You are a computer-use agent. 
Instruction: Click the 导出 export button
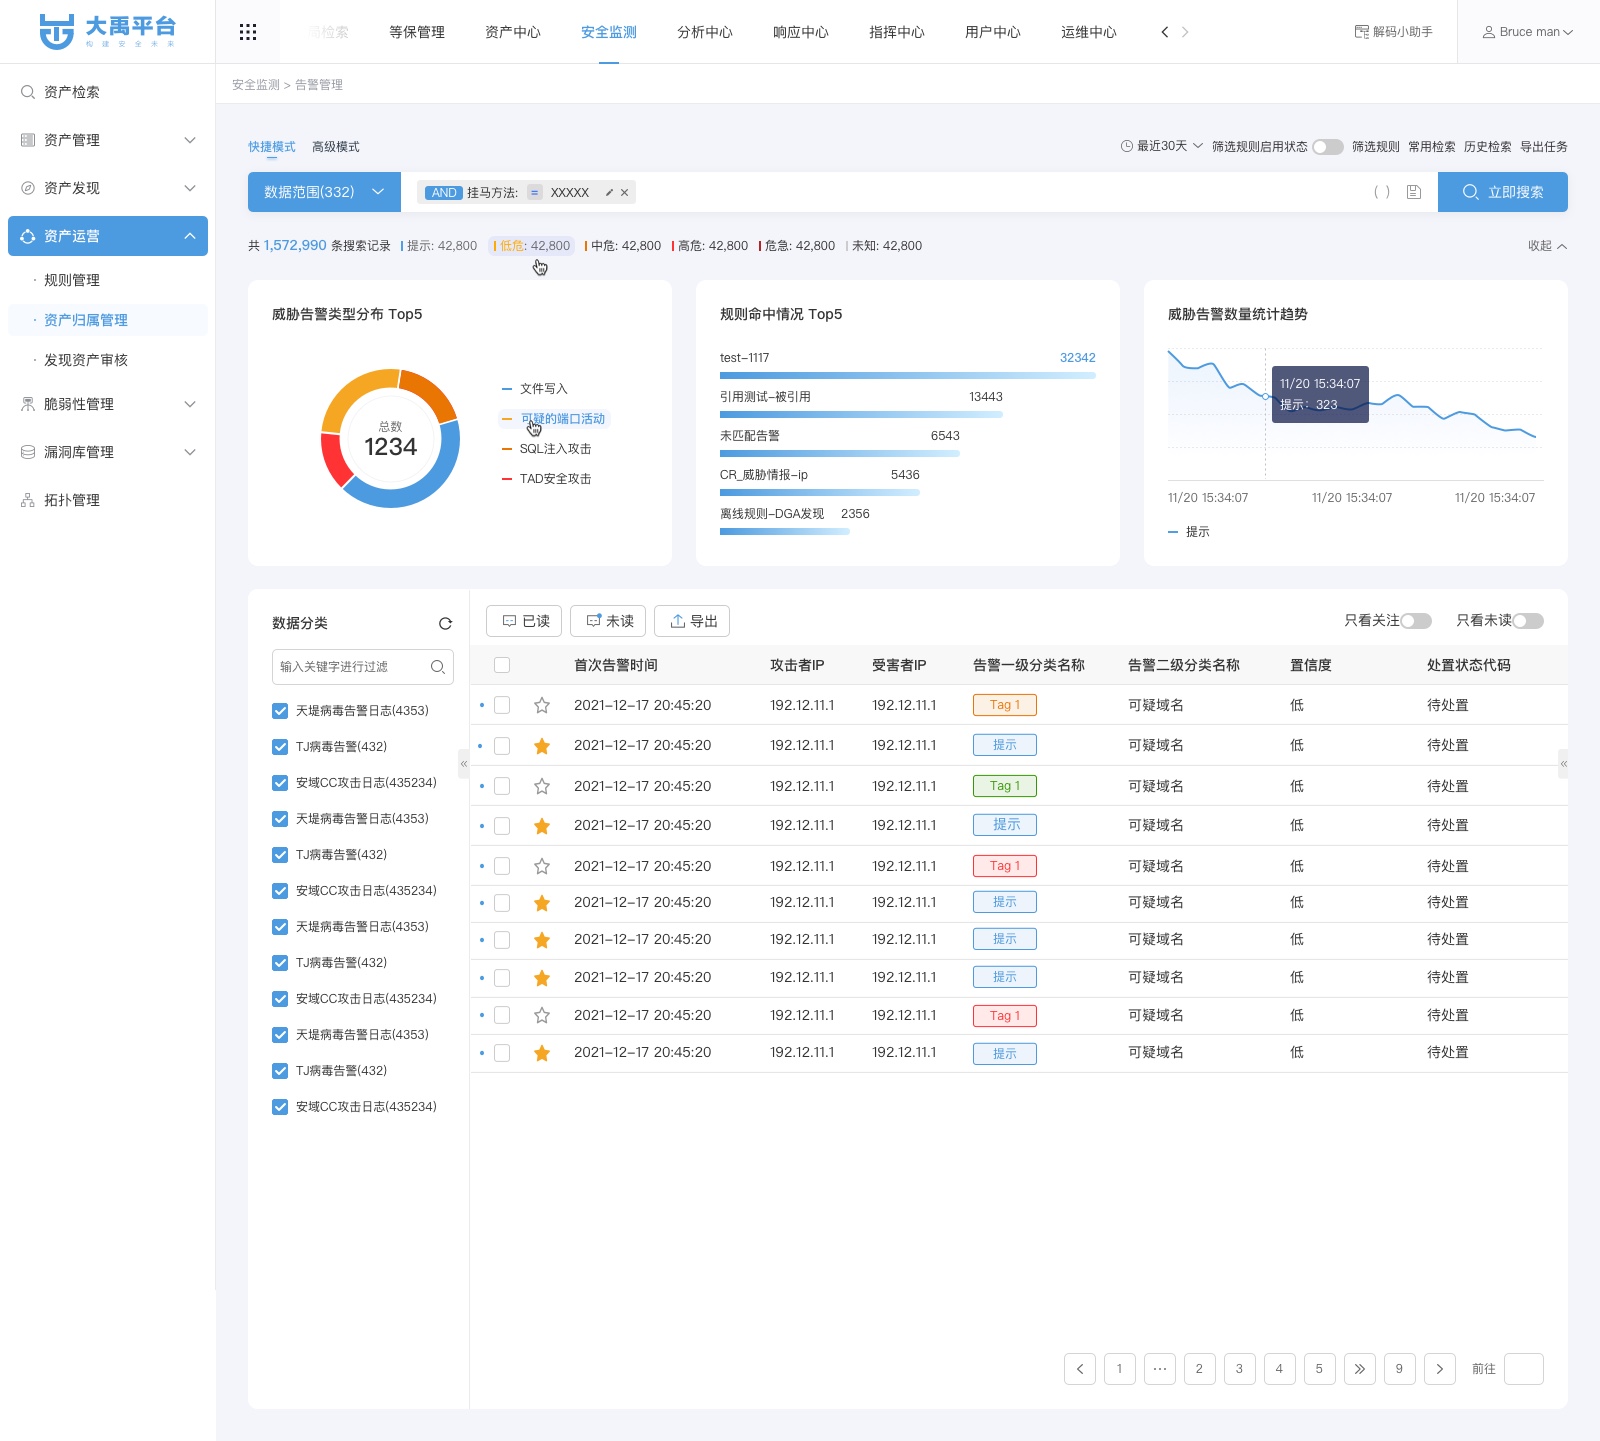(692, 621)
